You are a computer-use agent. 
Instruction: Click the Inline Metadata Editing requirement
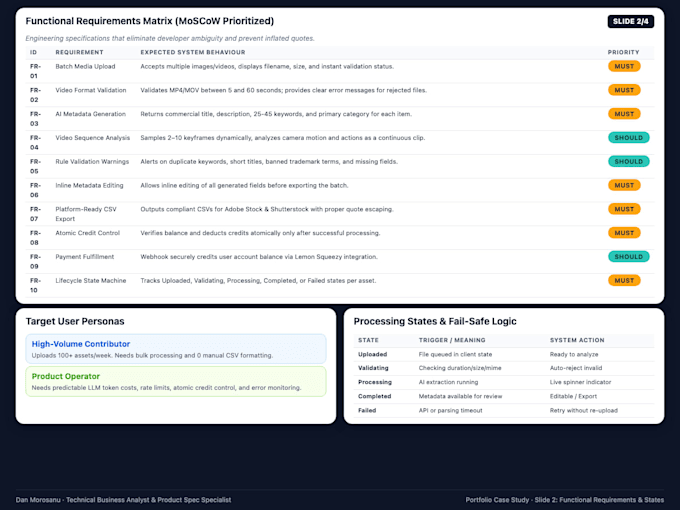click(x=89, y=185)
